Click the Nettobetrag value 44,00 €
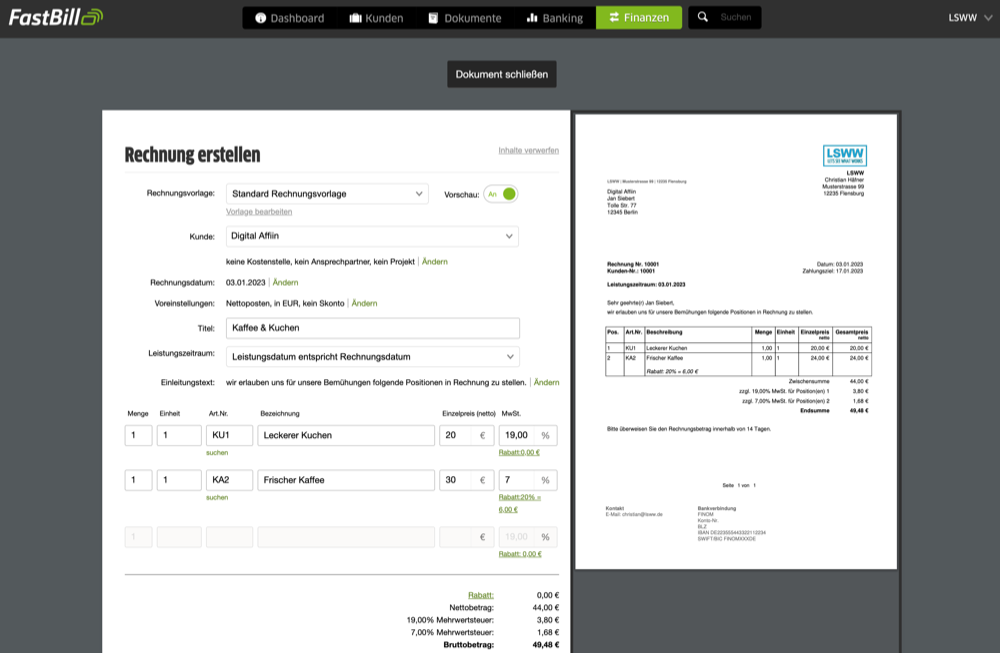Viewport: 1000px width, 653px height. pyautogui.click(x=545, y=608)
